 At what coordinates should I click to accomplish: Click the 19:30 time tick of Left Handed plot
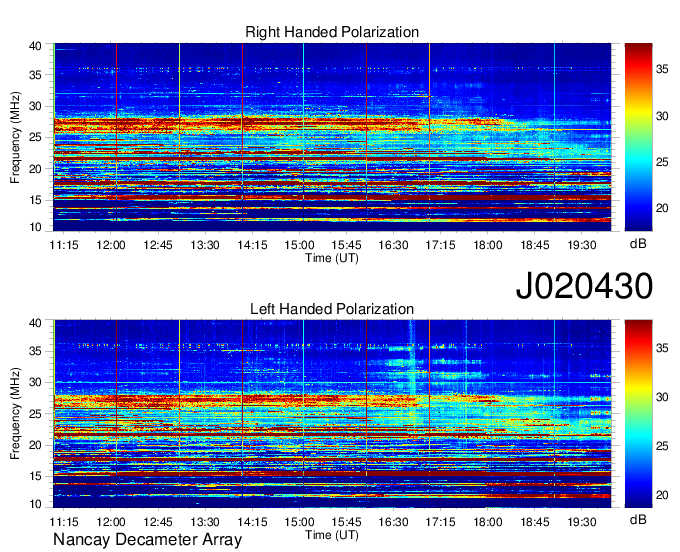click(x=582, y=522)
